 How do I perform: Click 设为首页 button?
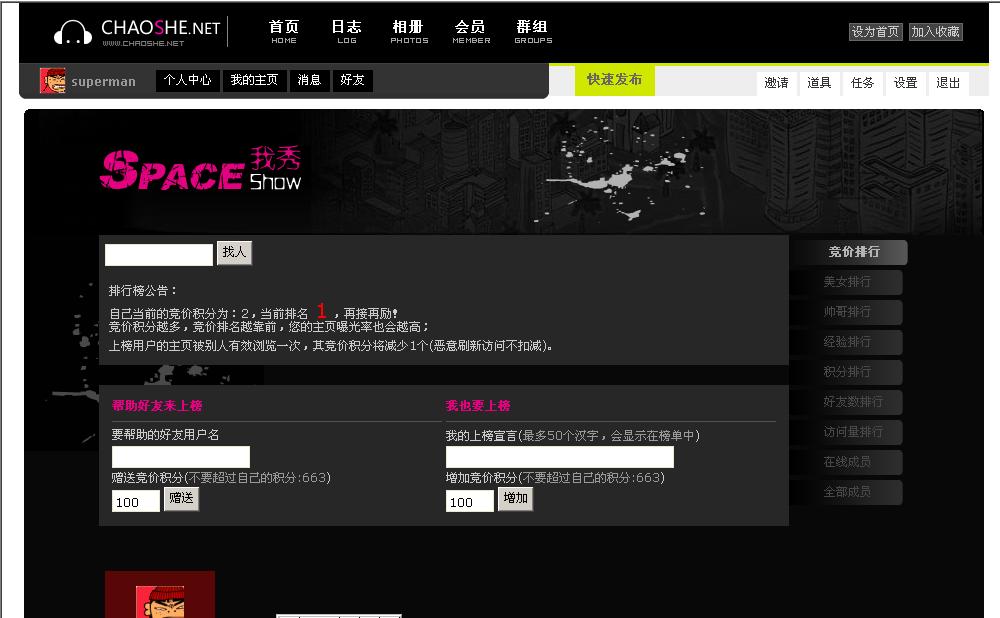coord(876,31)
